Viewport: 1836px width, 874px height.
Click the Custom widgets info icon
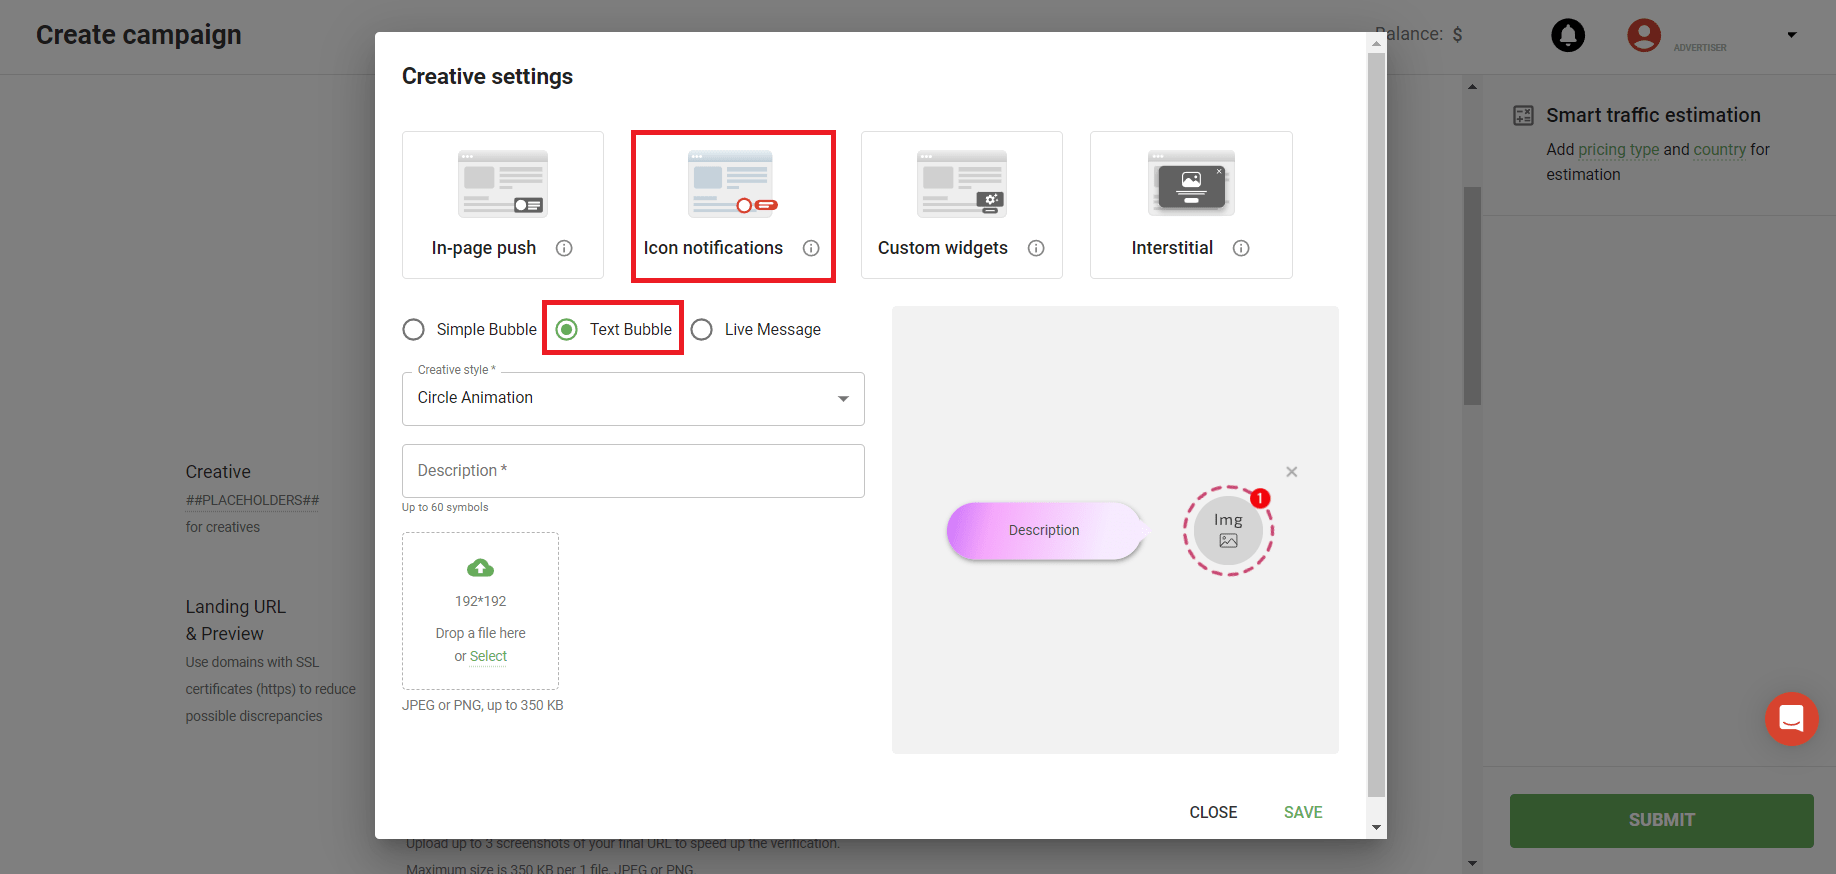[1036, 248]
